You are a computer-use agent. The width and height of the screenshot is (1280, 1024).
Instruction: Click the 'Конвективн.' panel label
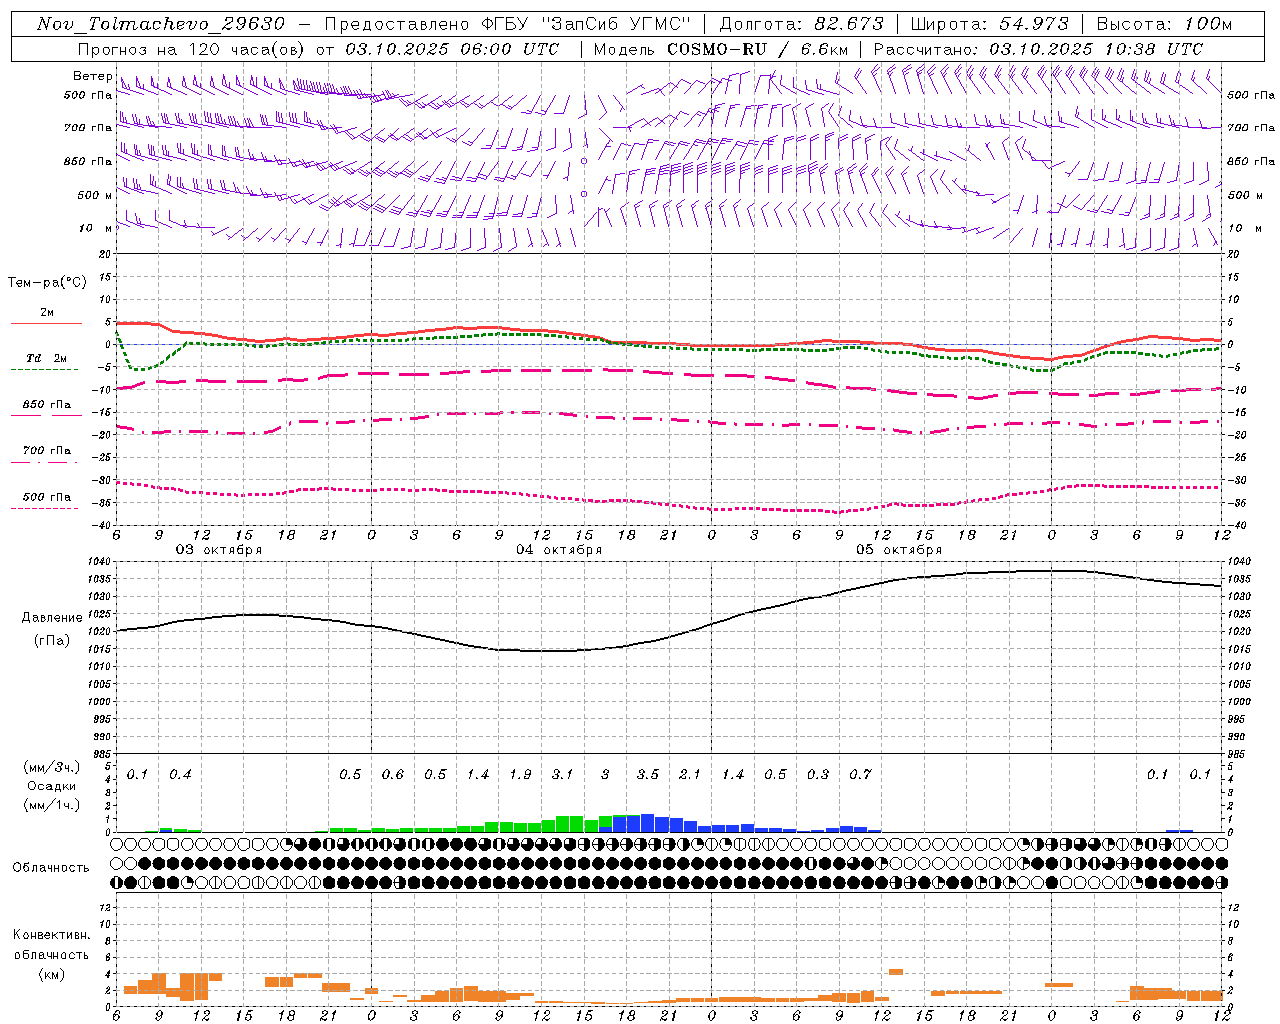pyautogui.click(x=52, y=935)
